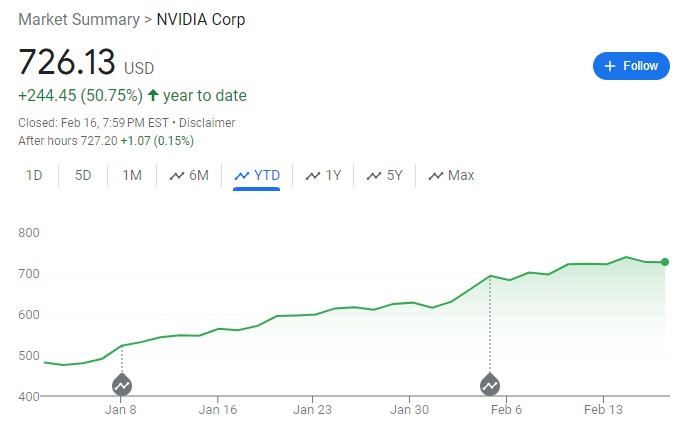
Task: Click the Jan 8 chart event marker
Action: [x=122, y=384]
